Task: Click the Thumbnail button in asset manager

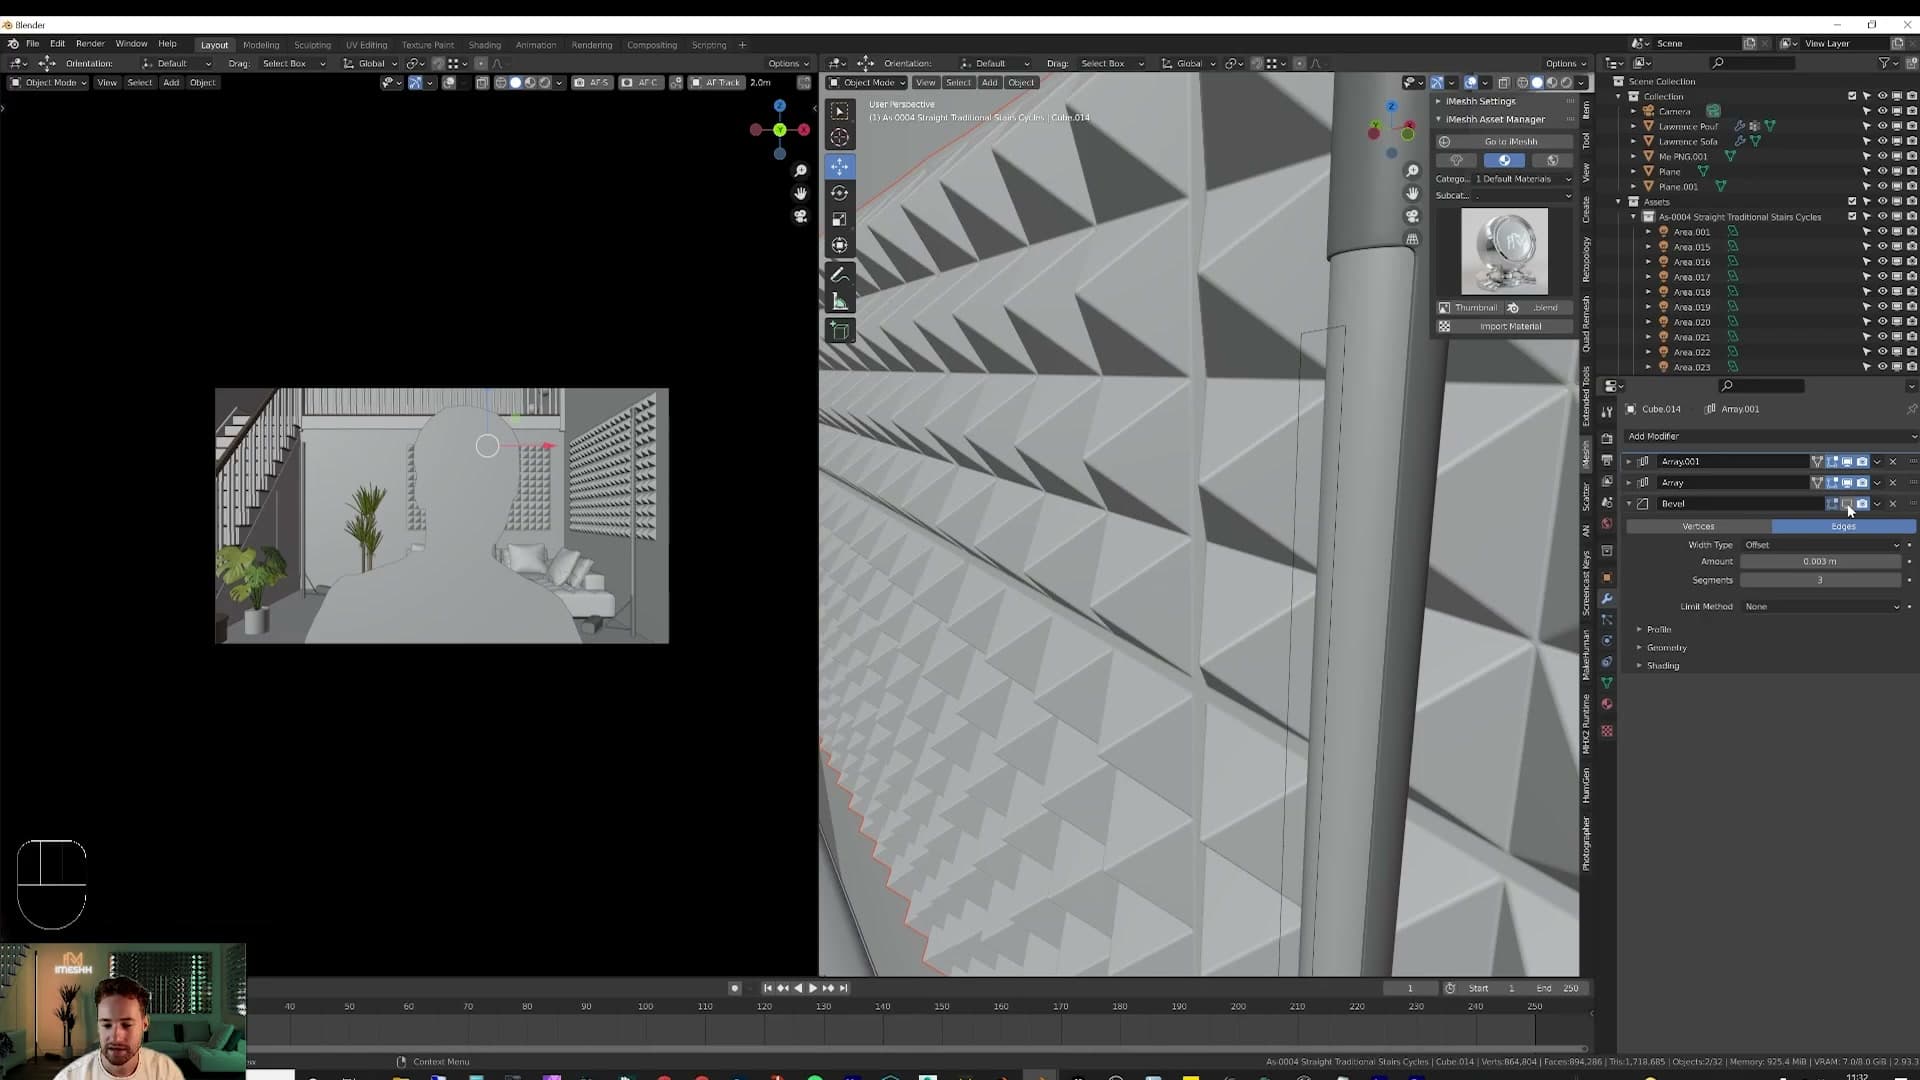Action: coord(1468,308)
